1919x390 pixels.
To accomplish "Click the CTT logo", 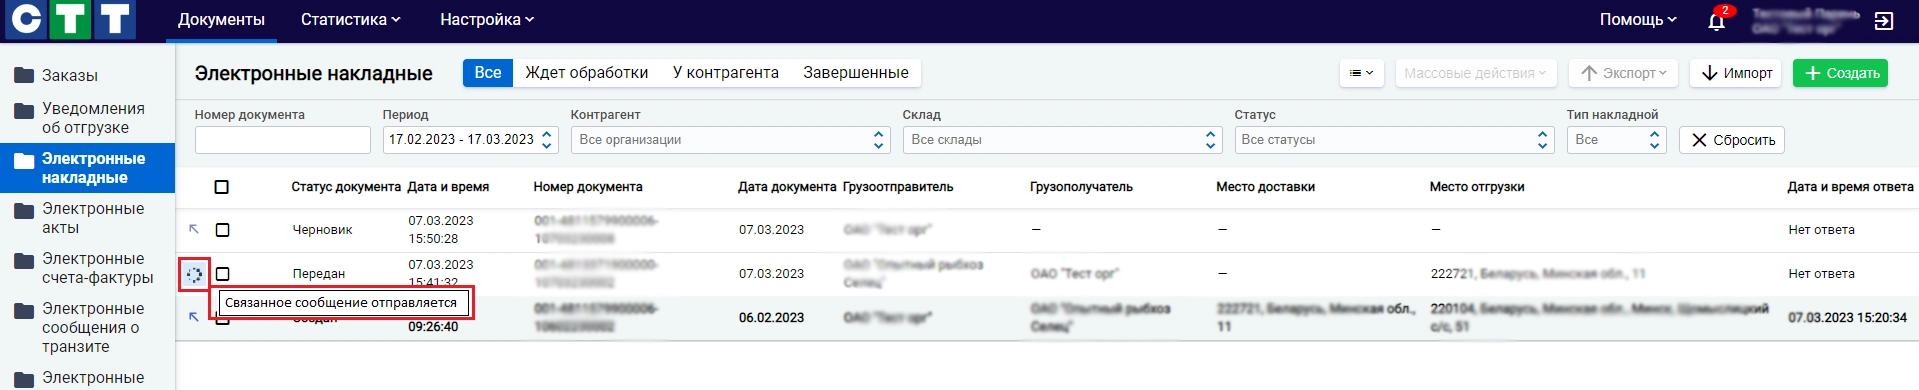I will [x=70, y=19].
